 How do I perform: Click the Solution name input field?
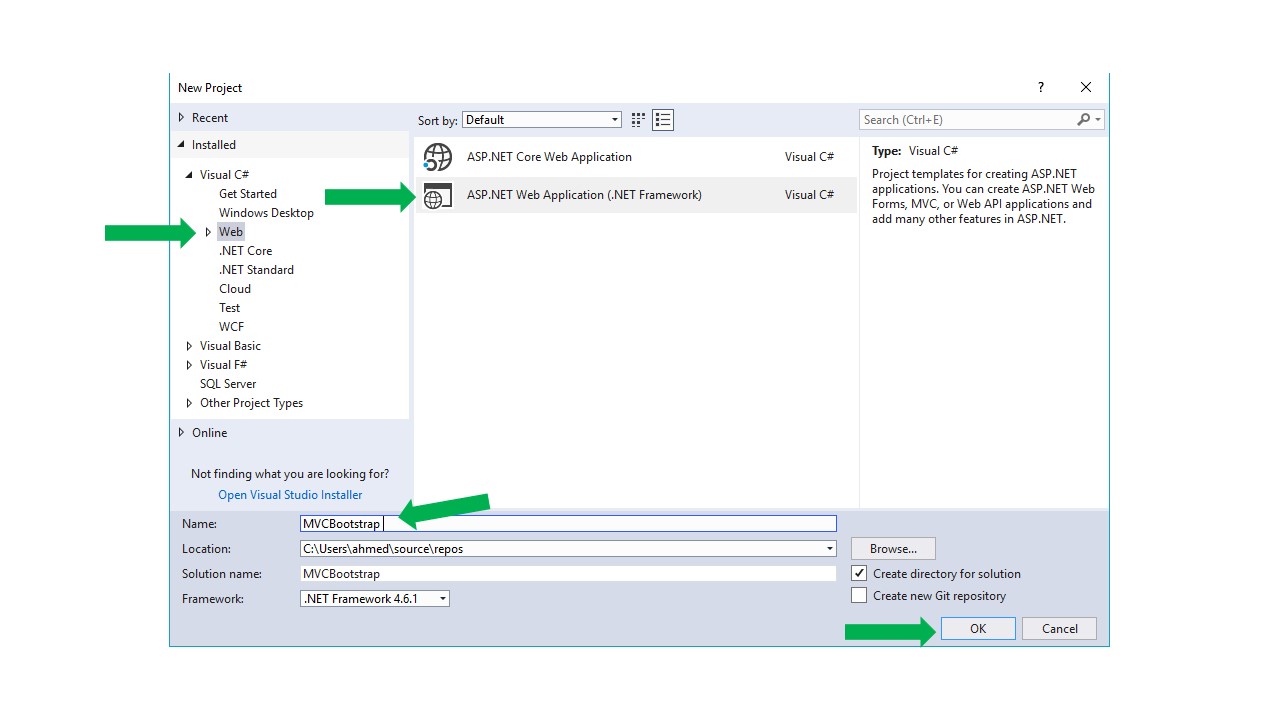click(x=568, y=574)
